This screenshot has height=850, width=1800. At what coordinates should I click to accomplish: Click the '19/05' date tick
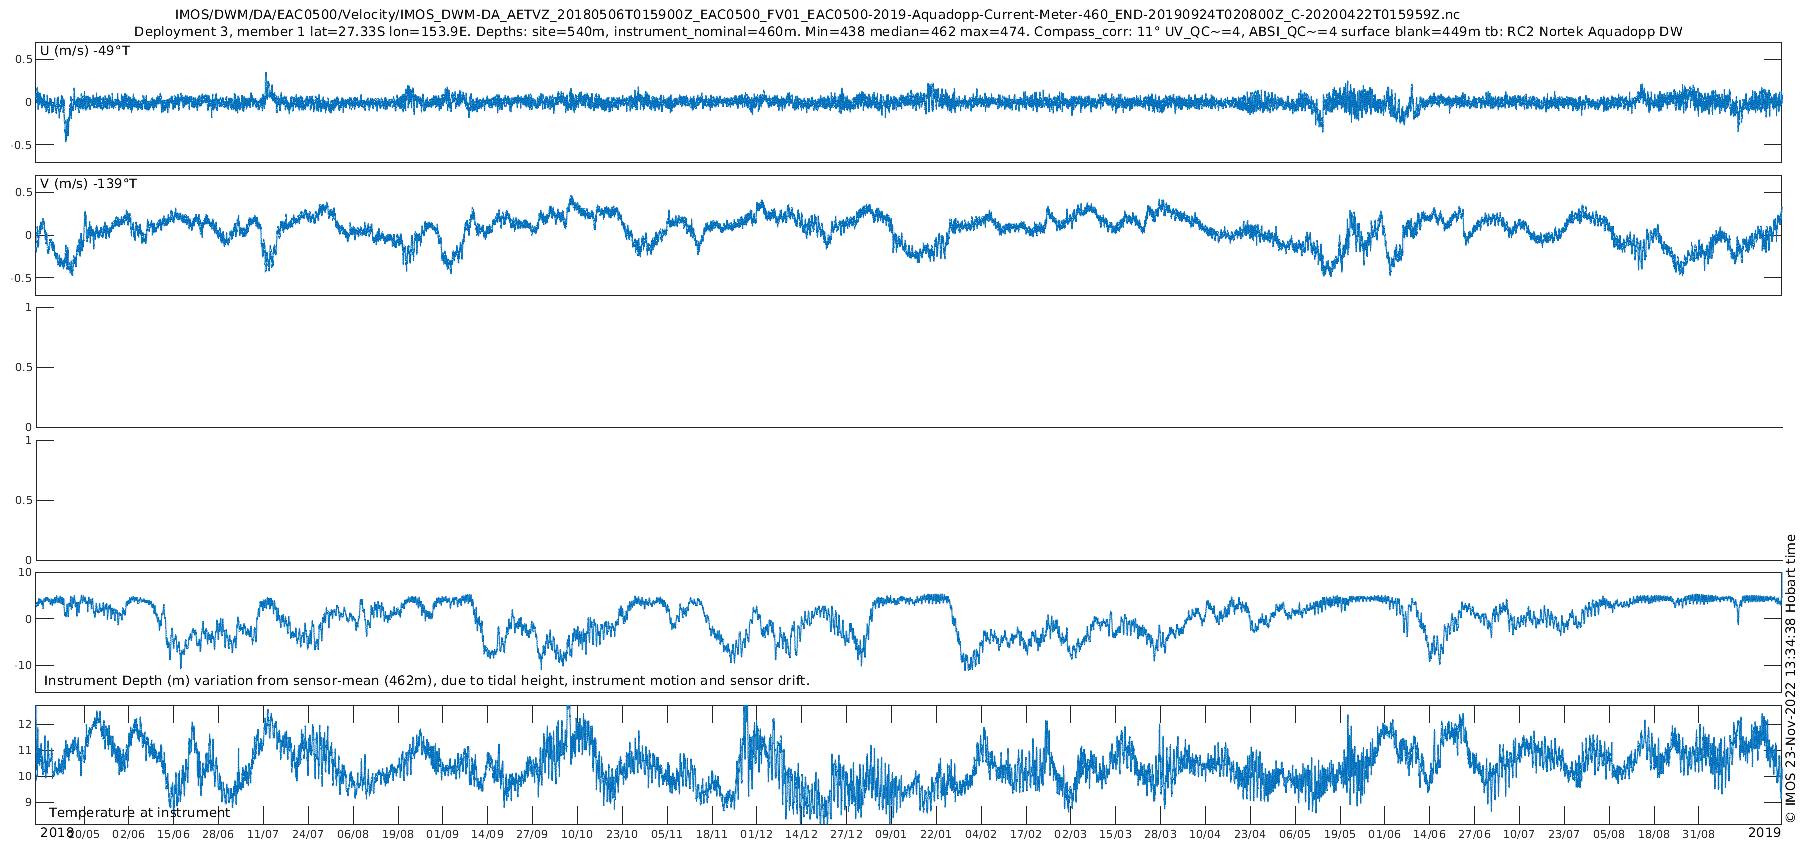(1340, 835)
